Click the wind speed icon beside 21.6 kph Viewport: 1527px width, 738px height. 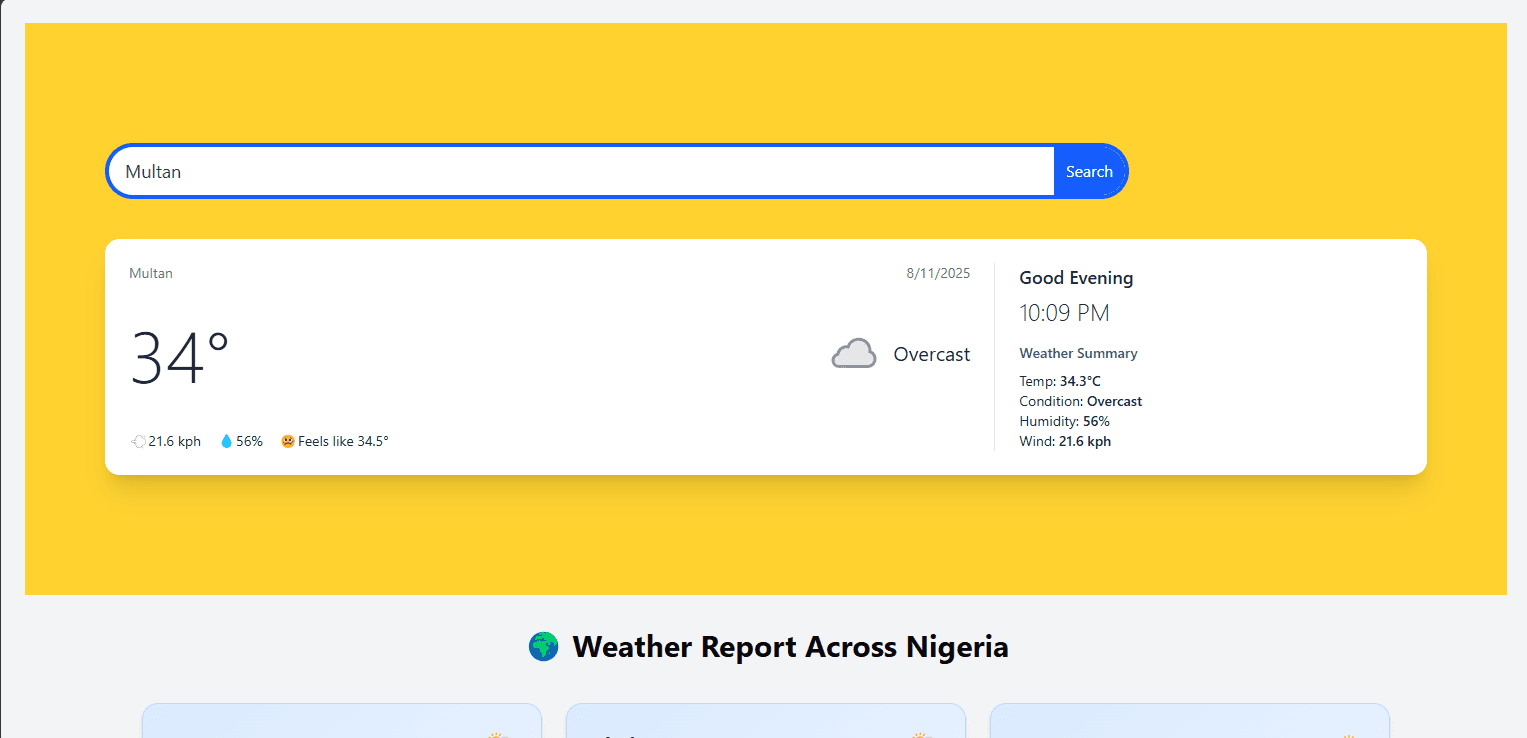click(x=139, y=441)
